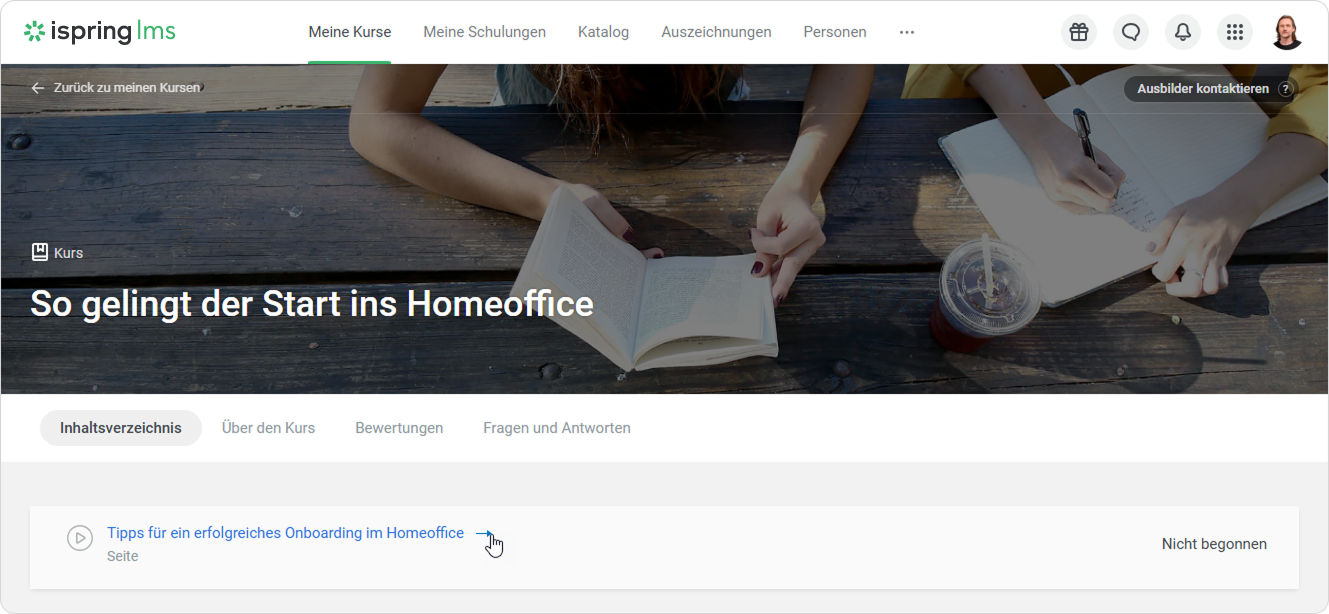Viewport: 1329px width, 614px height.
Task: Click the iSpring LMS logo
Action: coord(100,32)
